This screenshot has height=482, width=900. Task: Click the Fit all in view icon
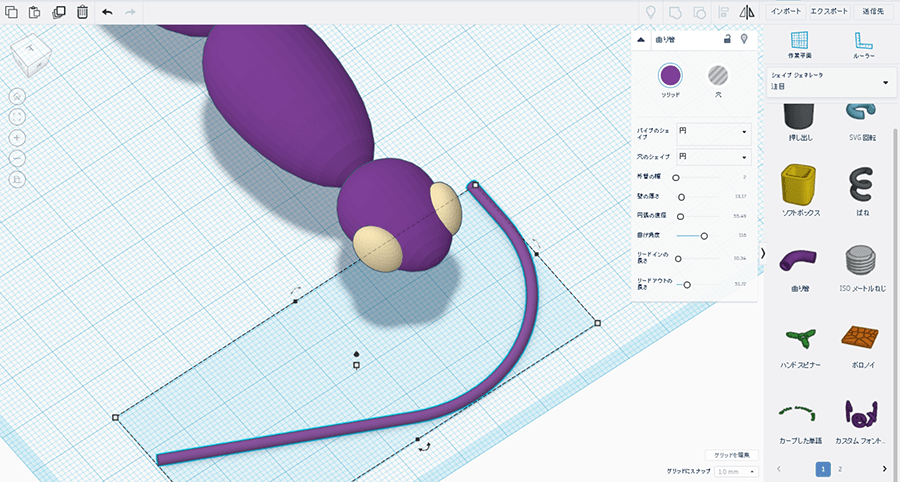pos(18,117)
